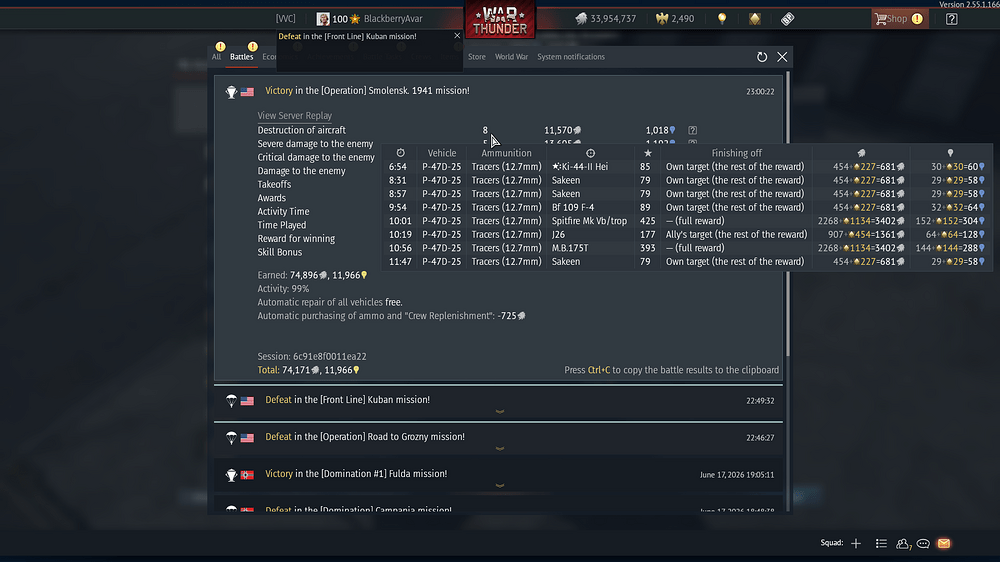The width and height of the screenshot is (1000, 562).
Task: Click the Activity Time row label
Action: (x=283, y=211)
